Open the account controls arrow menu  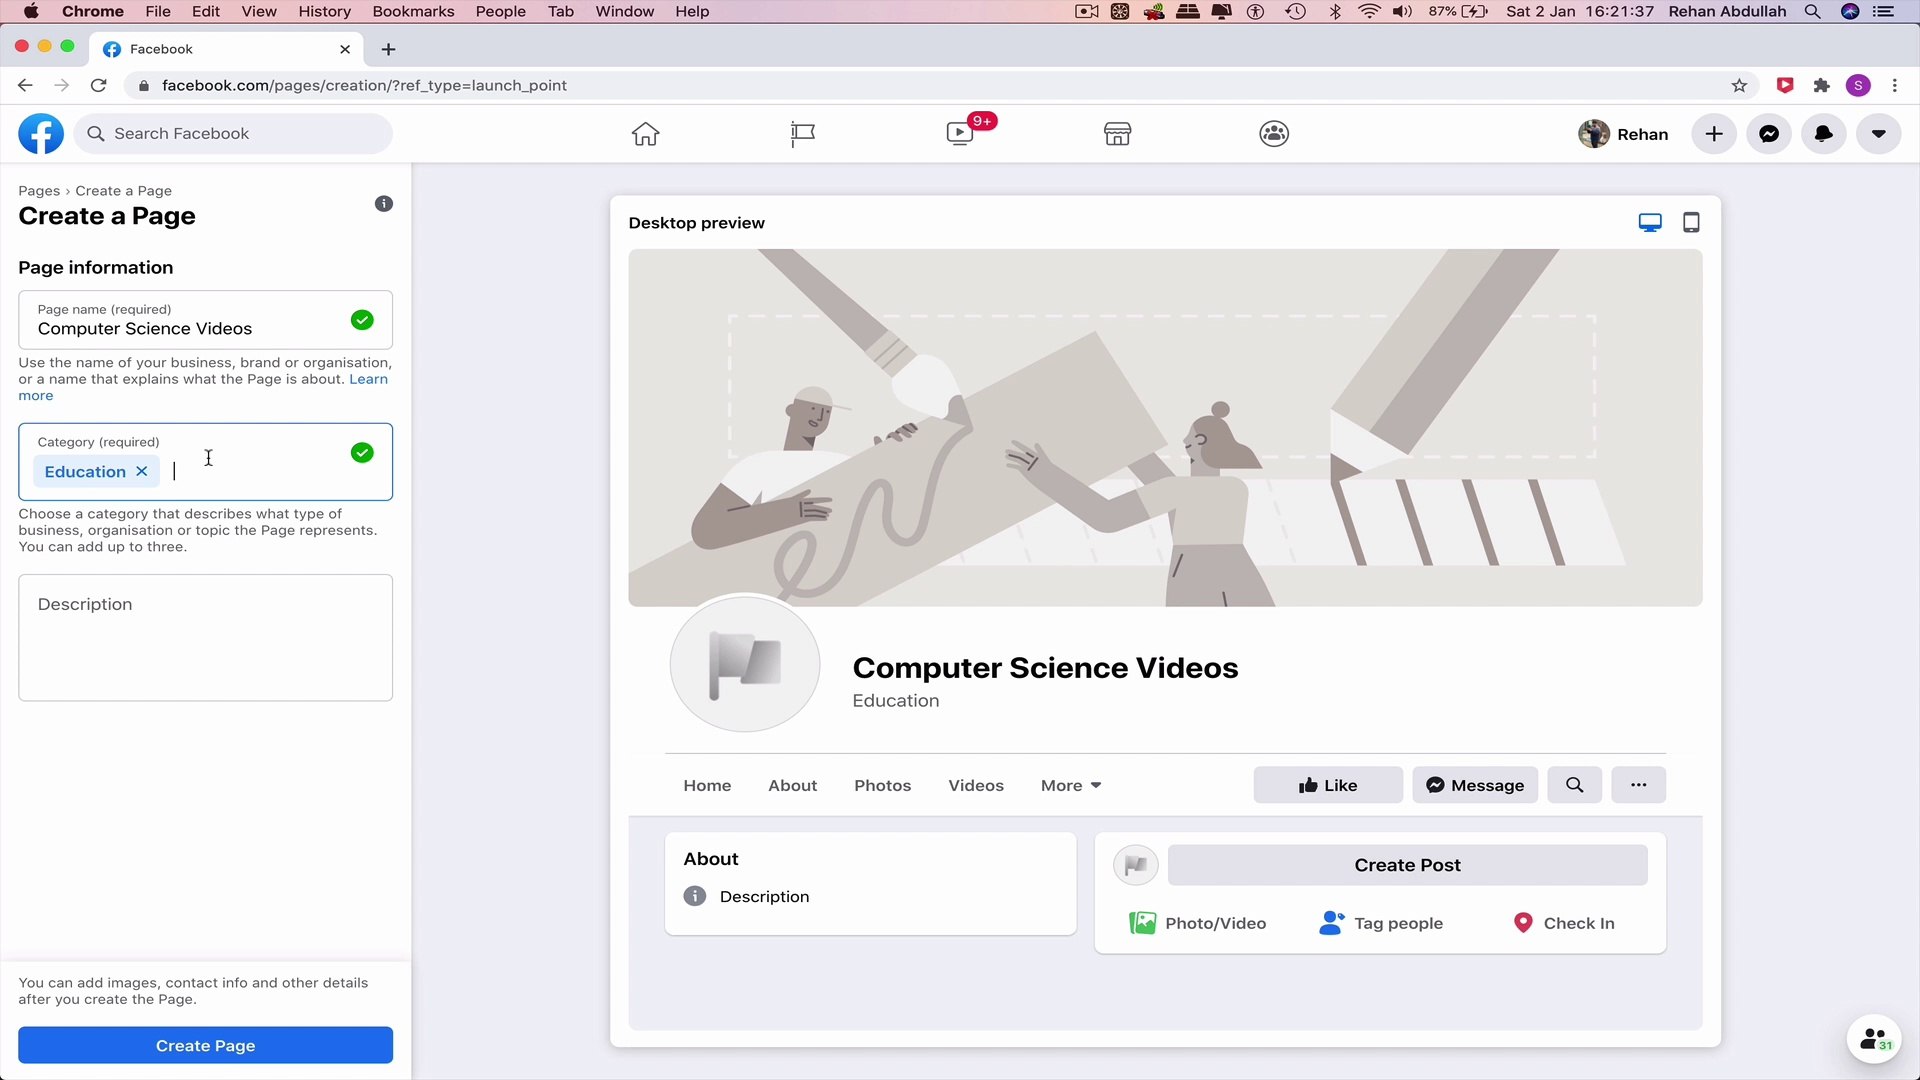(x=1879, y=133)
